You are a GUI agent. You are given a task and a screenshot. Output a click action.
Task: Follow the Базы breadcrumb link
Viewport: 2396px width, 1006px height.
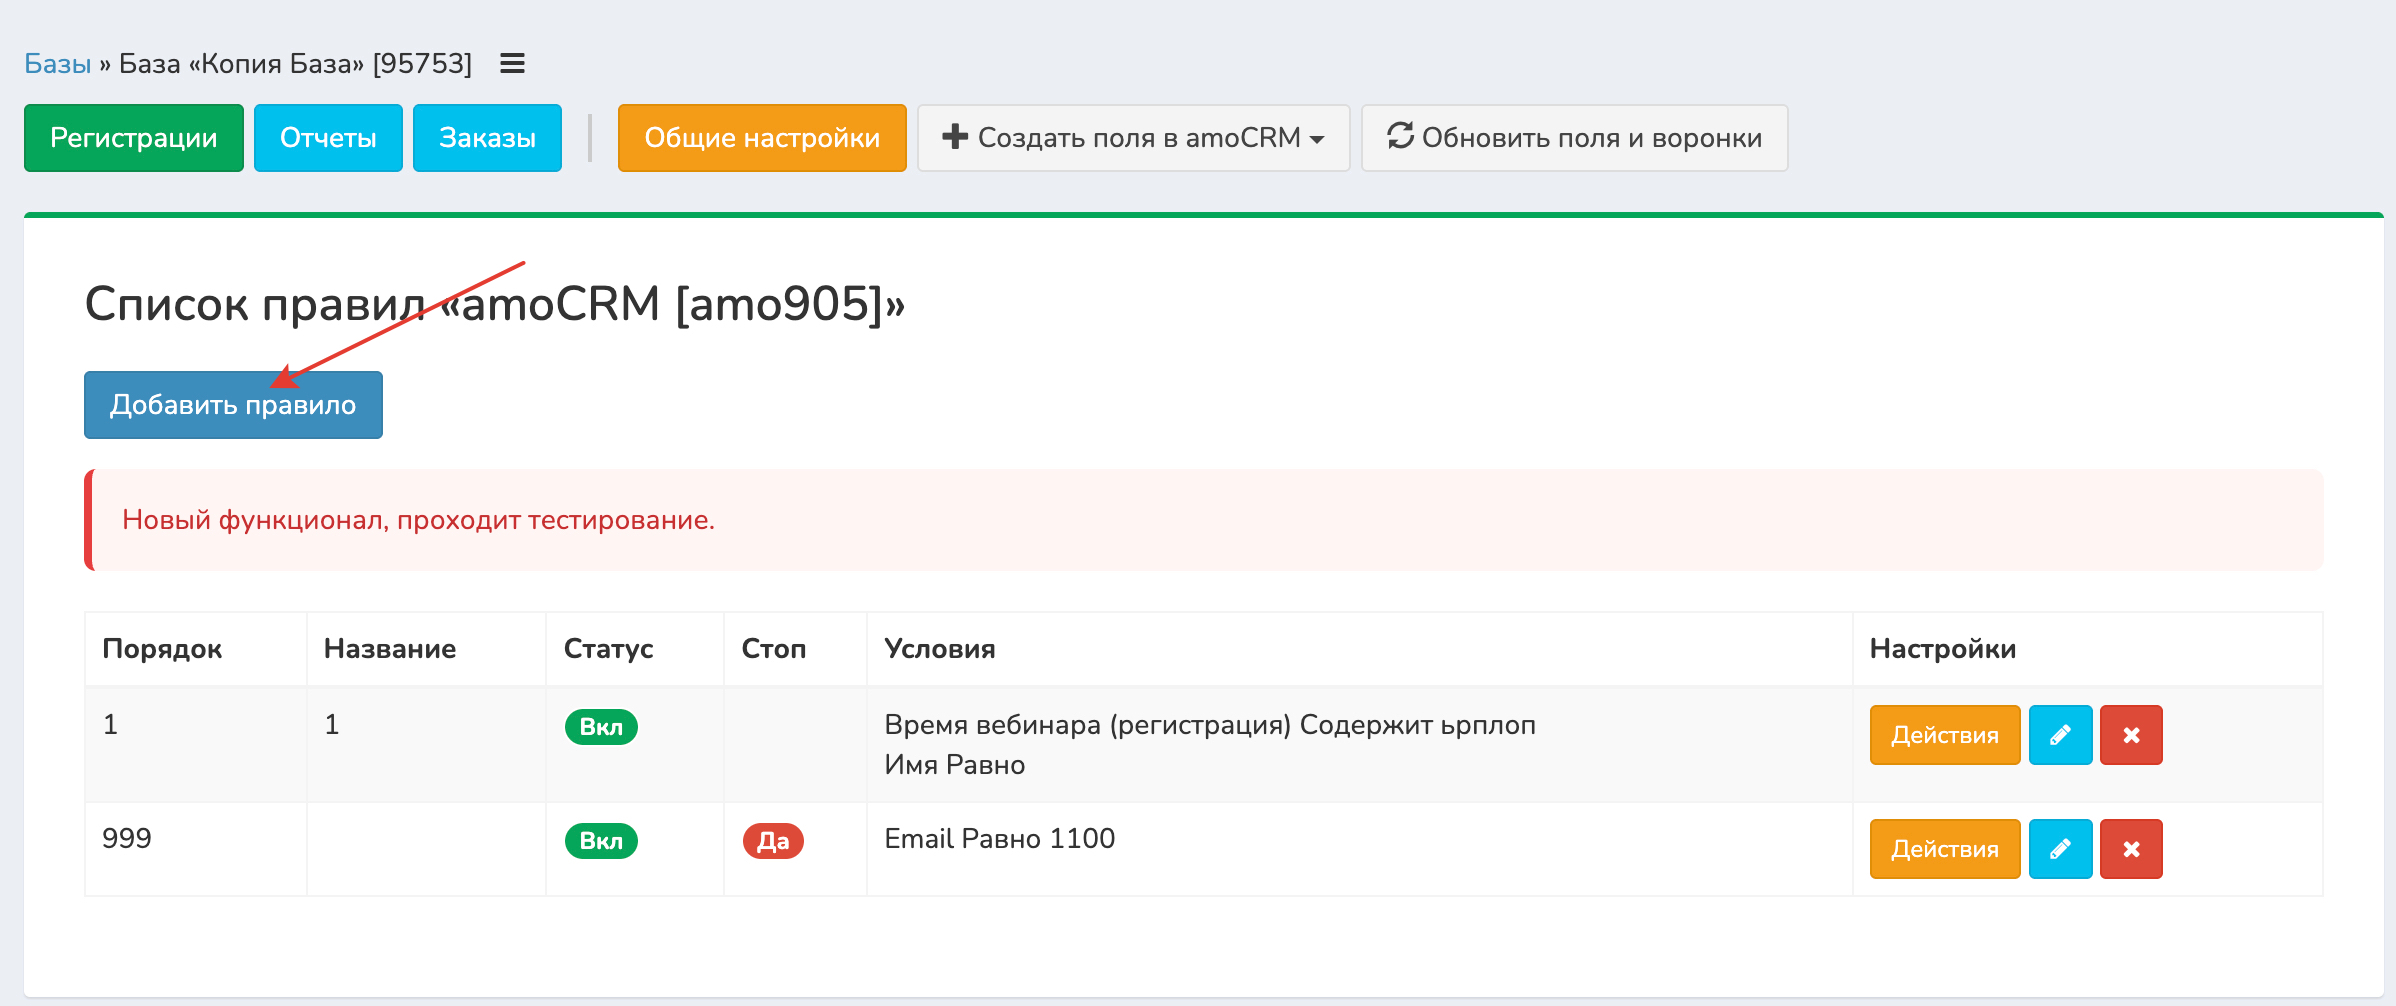(x=58, y=64)
